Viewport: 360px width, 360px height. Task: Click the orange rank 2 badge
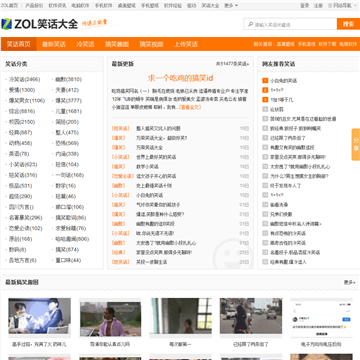coord(265,90)
